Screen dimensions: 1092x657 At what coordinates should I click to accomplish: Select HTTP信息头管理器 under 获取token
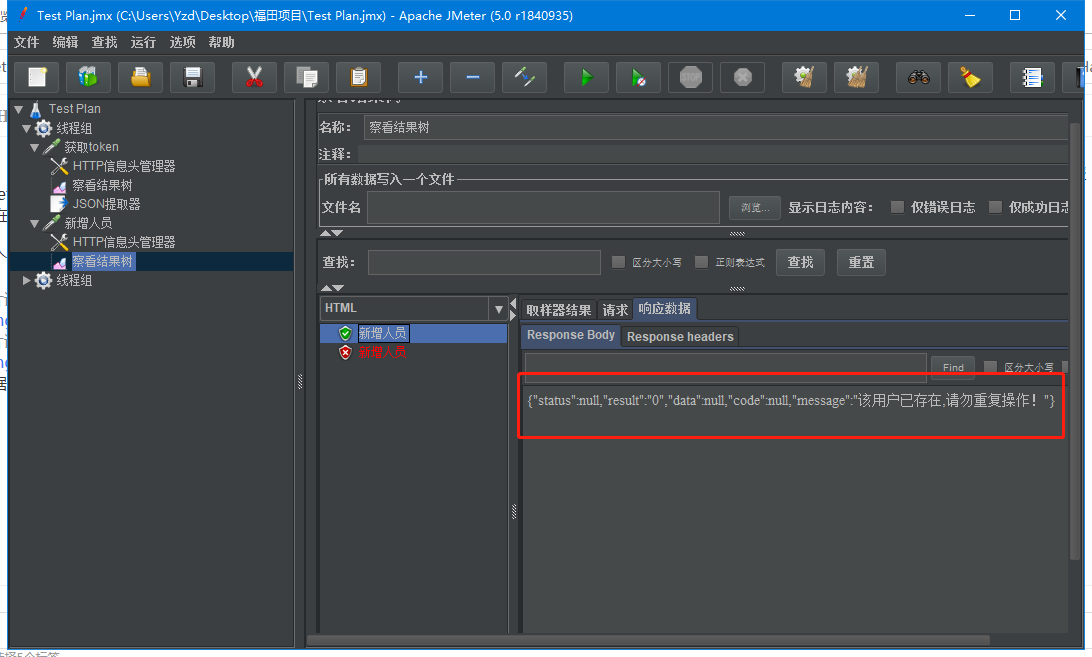click(x=123, y=166)
